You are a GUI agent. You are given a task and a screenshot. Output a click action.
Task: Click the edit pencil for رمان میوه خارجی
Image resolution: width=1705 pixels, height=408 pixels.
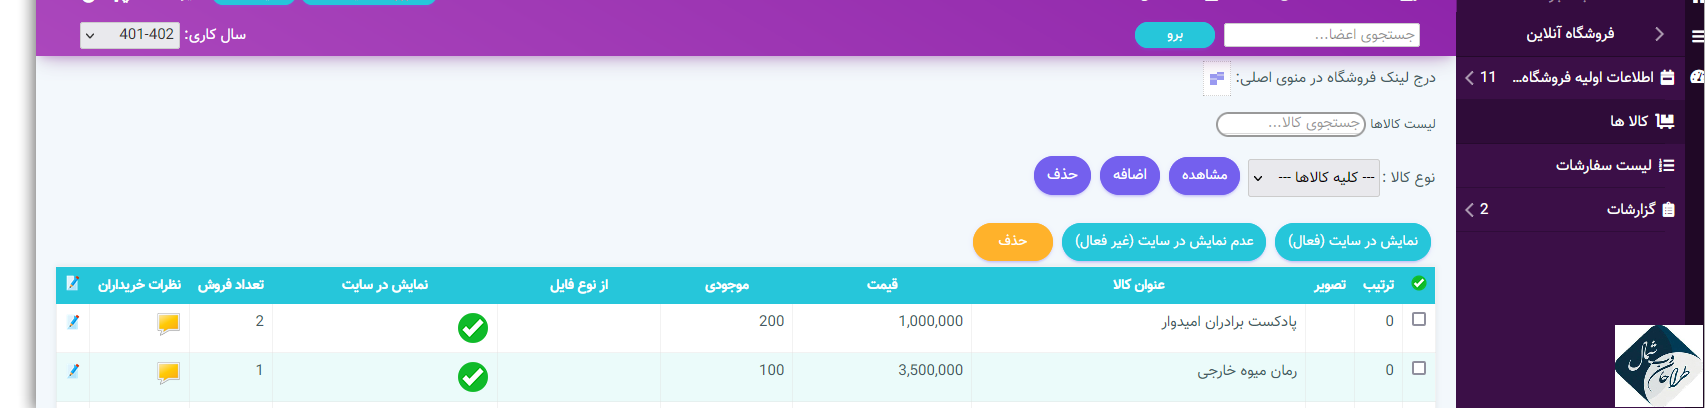click(x=72, y=371)
